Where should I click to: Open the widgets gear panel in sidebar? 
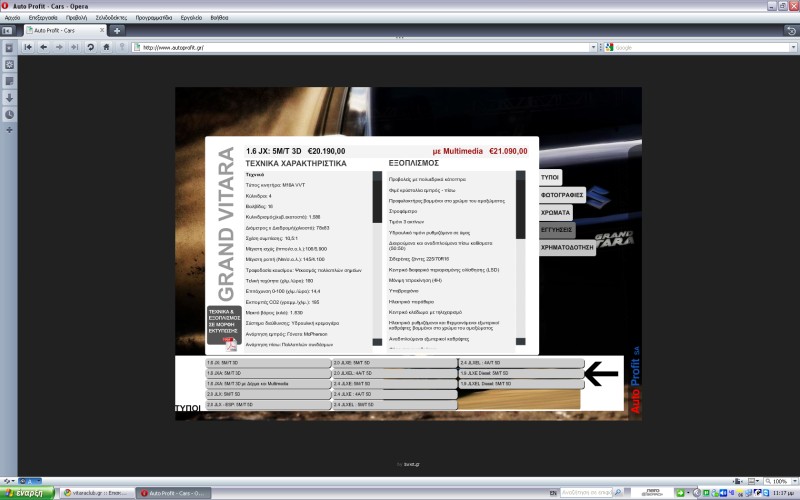9,64
